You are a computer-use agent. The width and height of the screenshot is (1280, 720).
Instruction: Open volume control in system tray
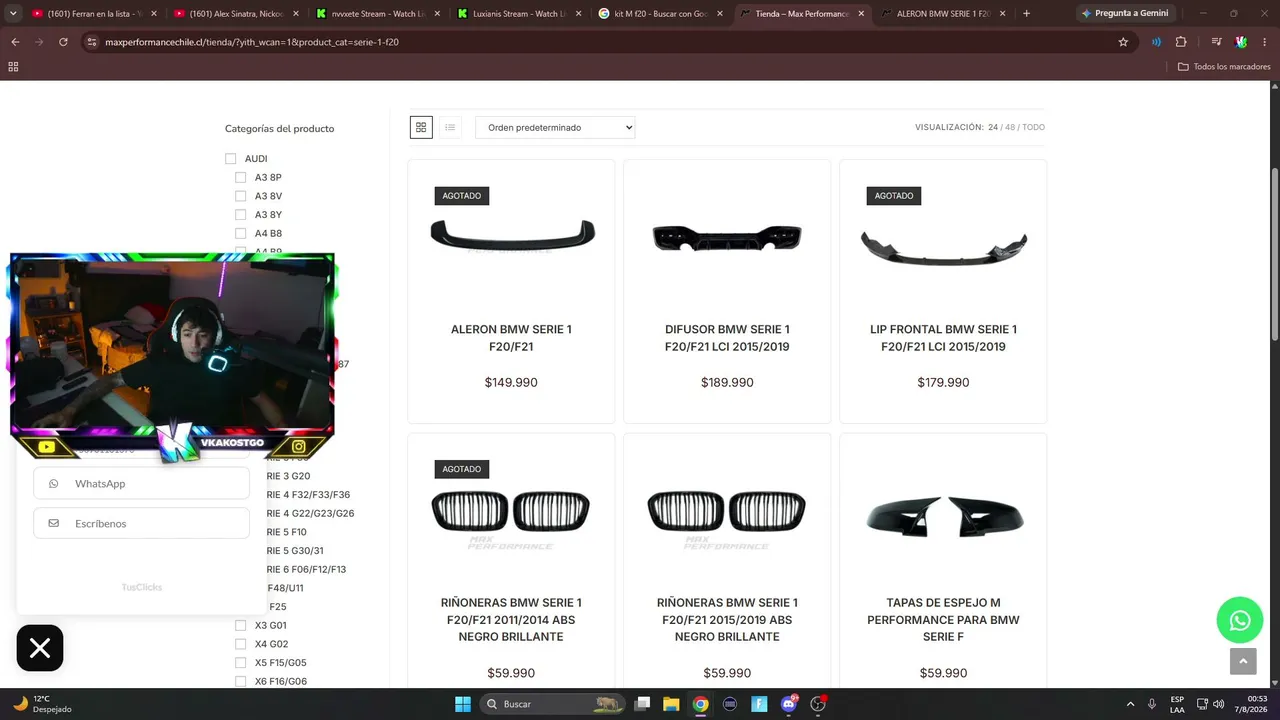(1219, 704)
